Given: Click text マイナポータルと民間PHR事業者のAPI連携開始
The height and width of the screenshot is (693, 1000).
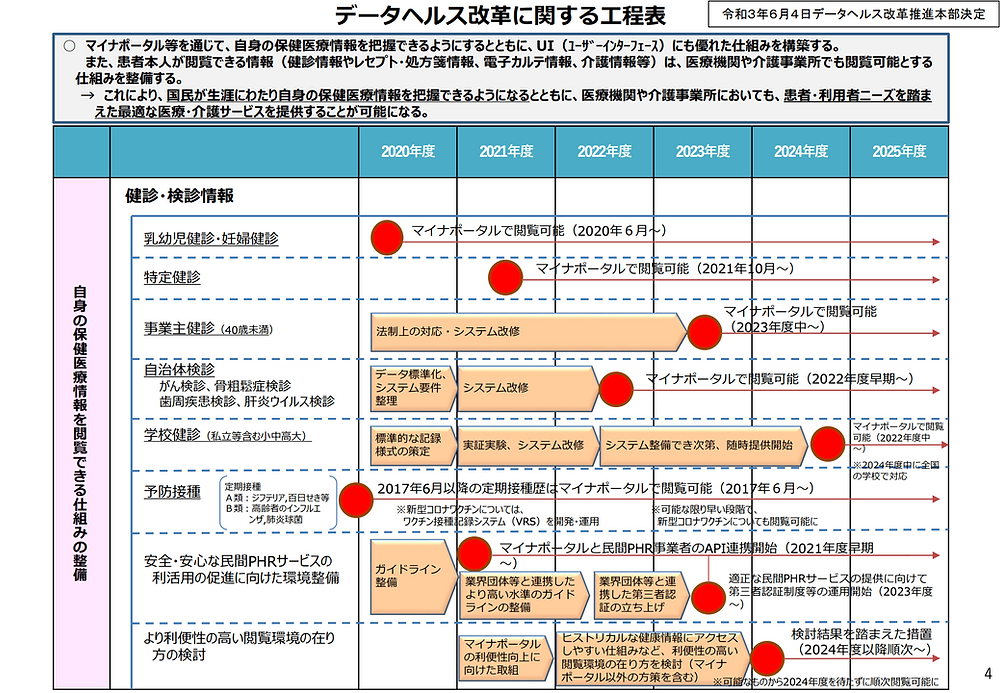Looking at the screenshot, I should click(638, 548).
